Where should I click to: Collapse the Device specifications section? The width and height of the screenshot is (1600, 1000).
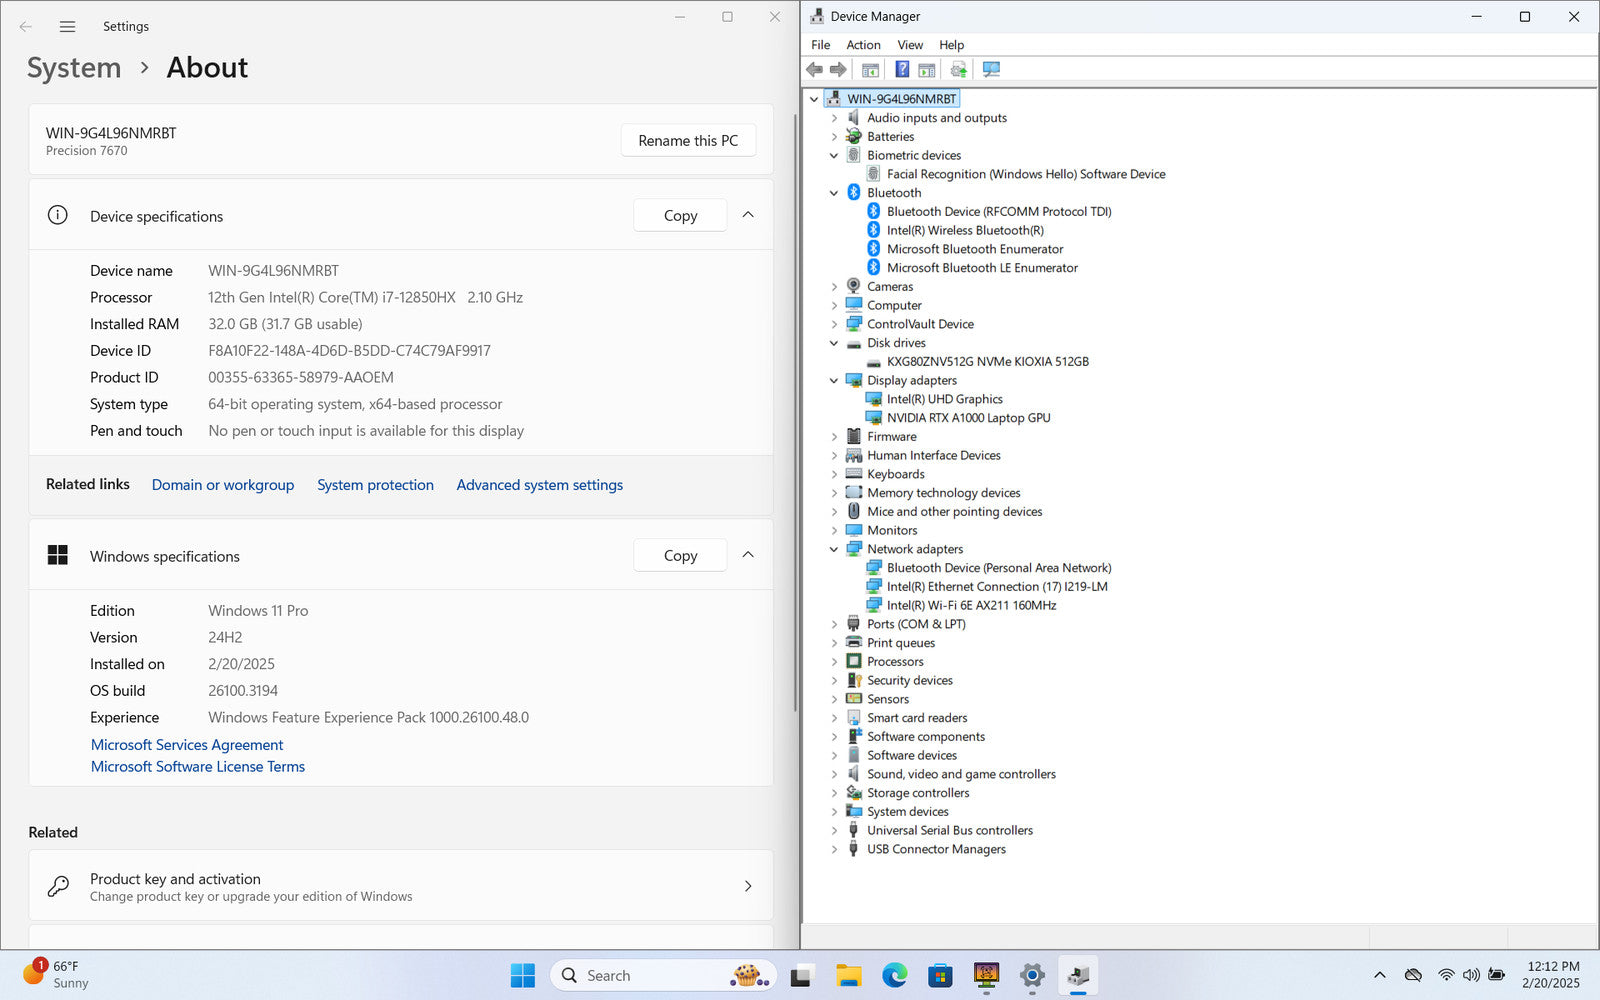click(748, 215)
